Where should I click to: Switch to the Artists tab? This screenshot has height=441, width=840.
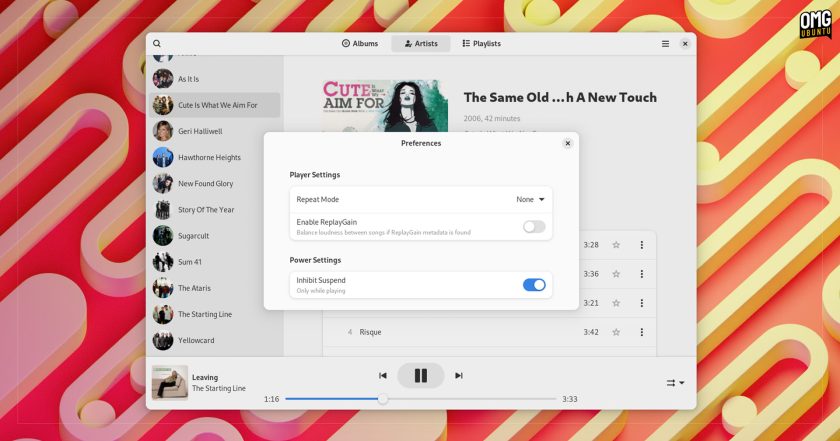click(x=421, y=43)
